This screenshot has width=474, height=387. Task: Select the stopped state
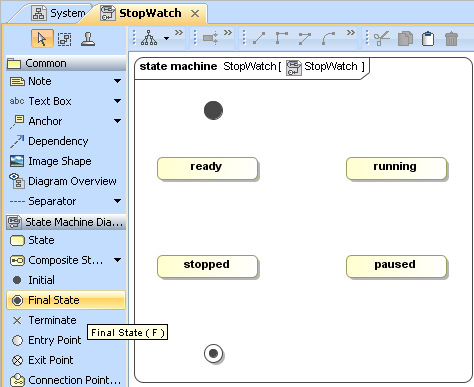point(207,267)
